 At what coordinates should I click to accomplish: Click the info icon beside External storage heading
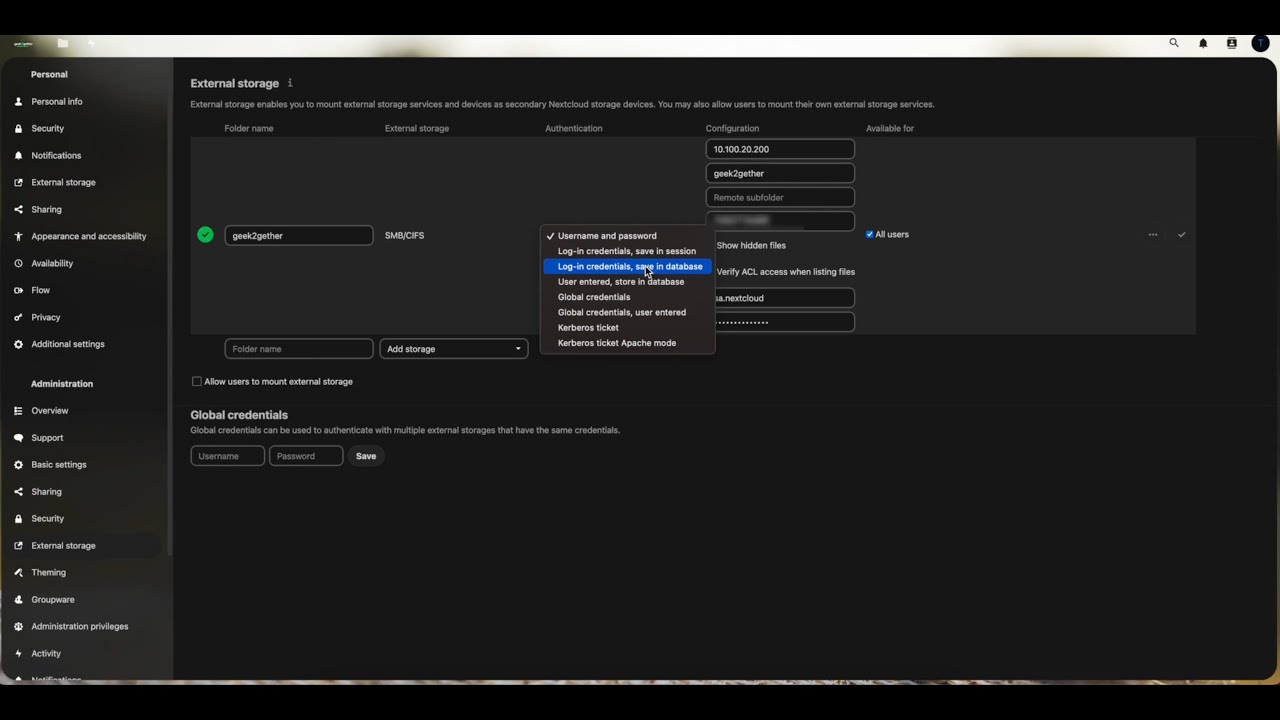[x=290, y=83]
